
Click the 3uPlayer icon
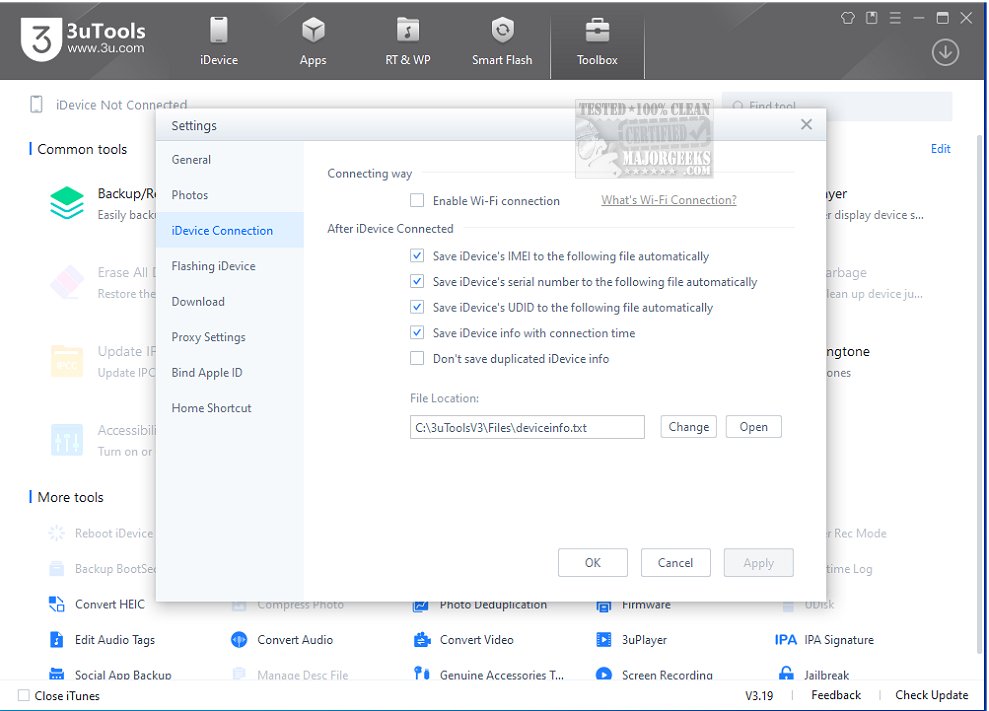tap(604, 640)
